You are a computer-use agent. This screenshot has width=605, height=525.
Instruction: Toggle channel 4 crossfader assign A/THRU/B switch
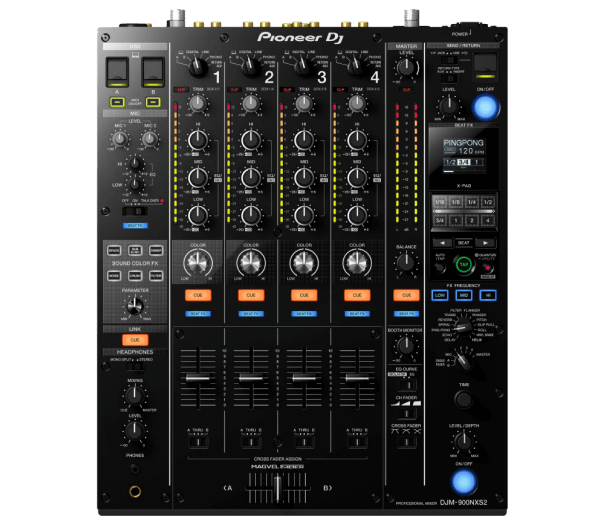[357, 442]
